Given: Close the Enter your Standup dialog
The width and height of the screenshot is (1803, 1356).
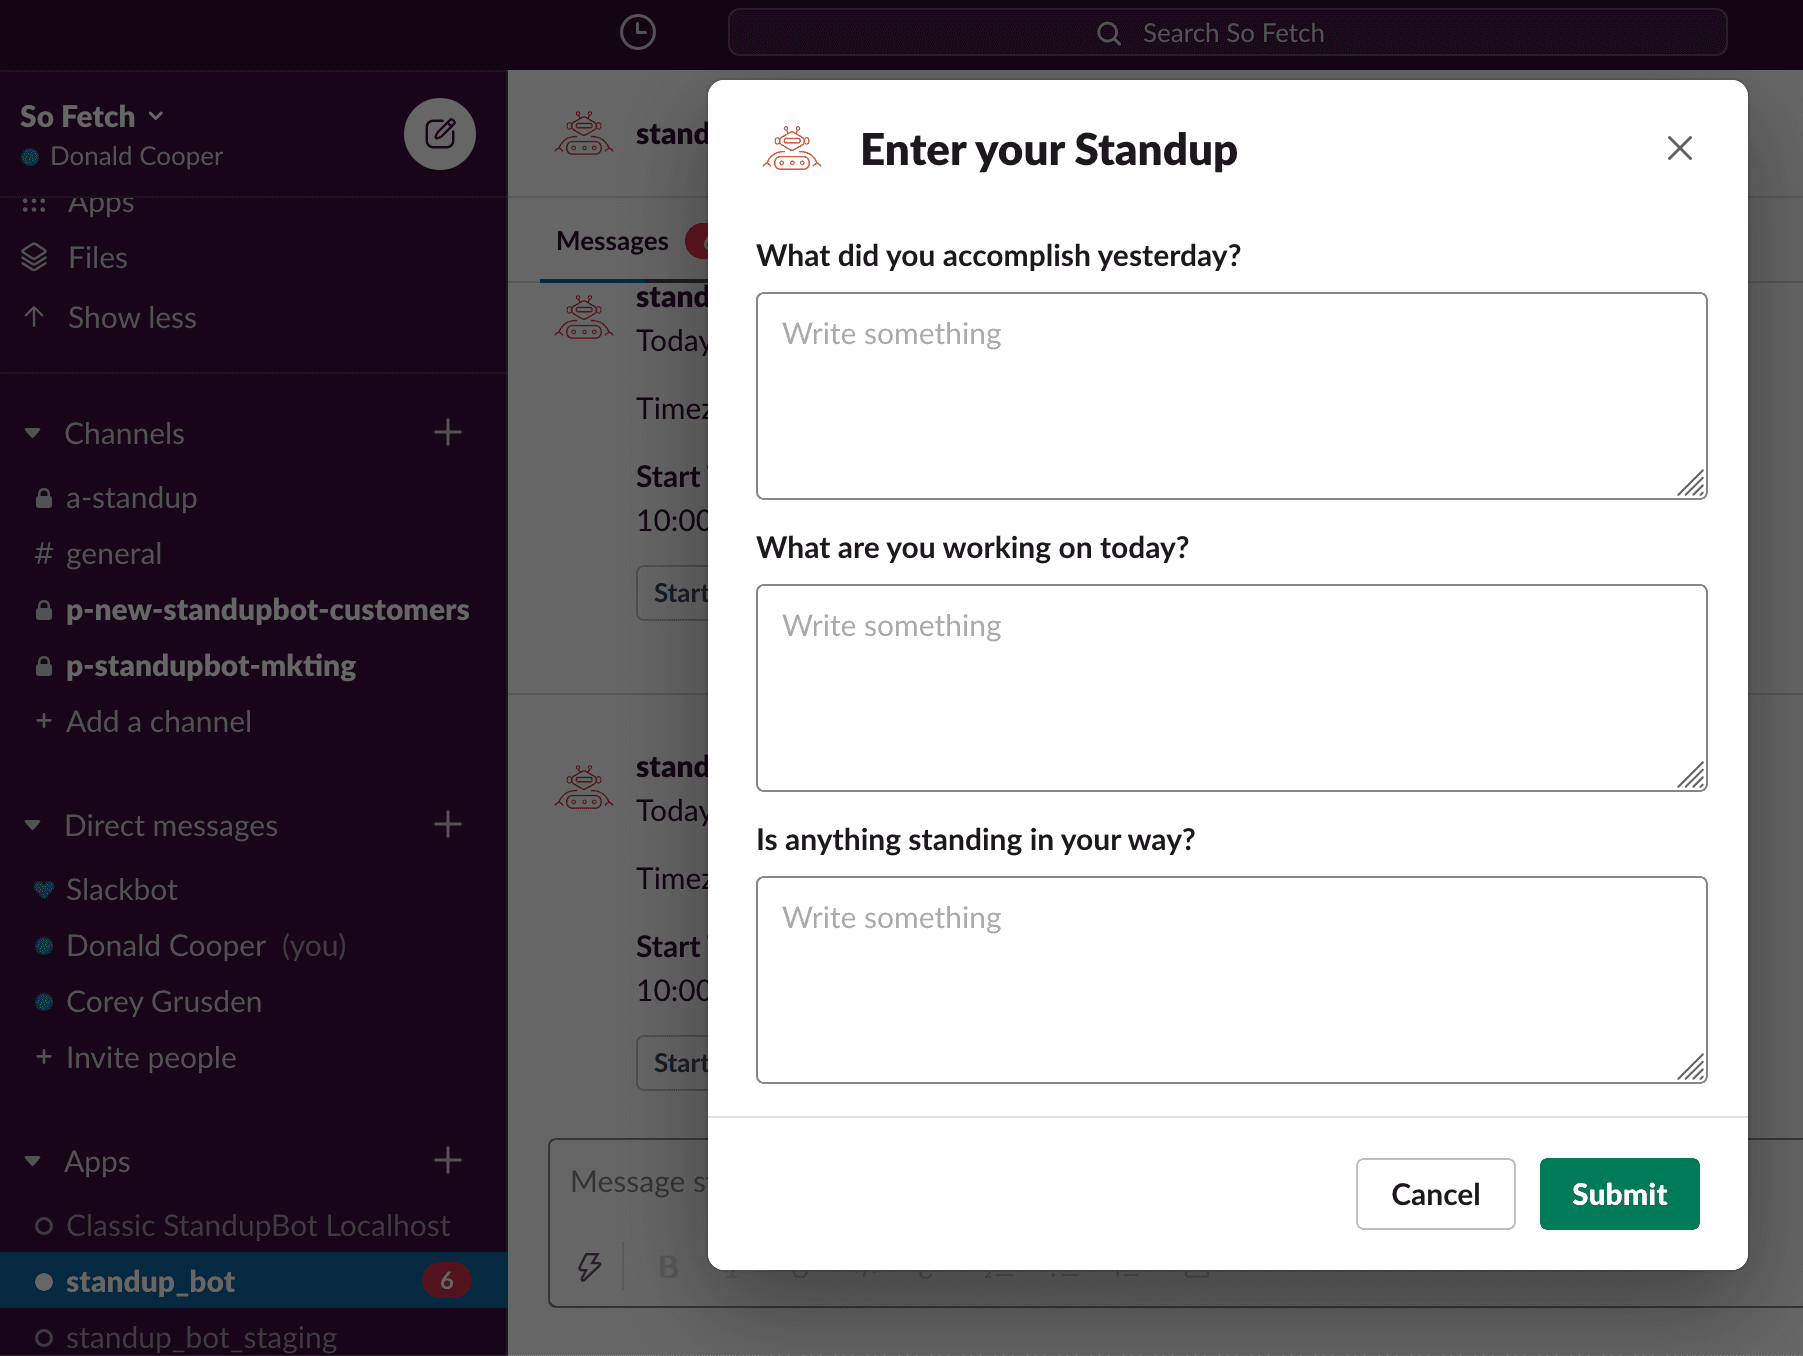Looking at the screenshot, I should coord(1679,148).
